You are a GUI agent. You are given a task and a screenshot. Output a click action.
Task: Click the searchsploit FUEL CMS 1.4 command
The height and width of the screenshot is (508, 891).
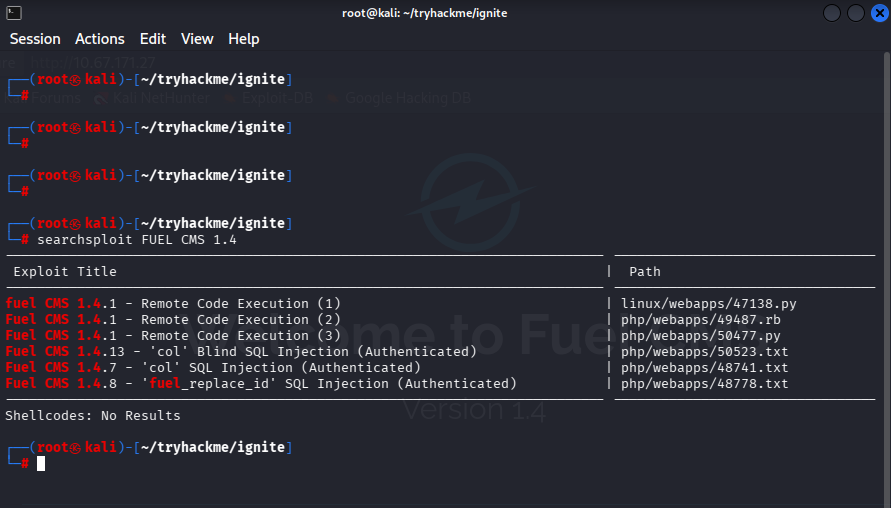137,240
